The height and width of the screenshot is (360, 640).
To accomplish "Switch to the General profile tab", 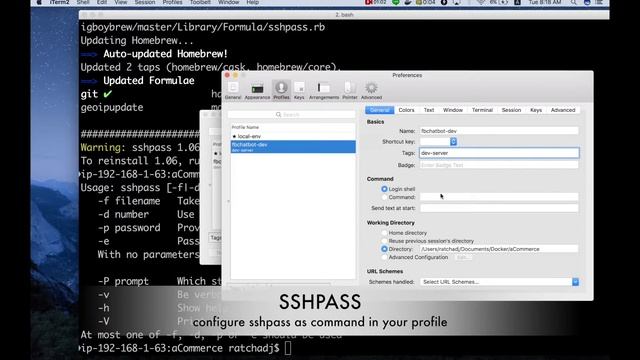I will coord(380,110).
